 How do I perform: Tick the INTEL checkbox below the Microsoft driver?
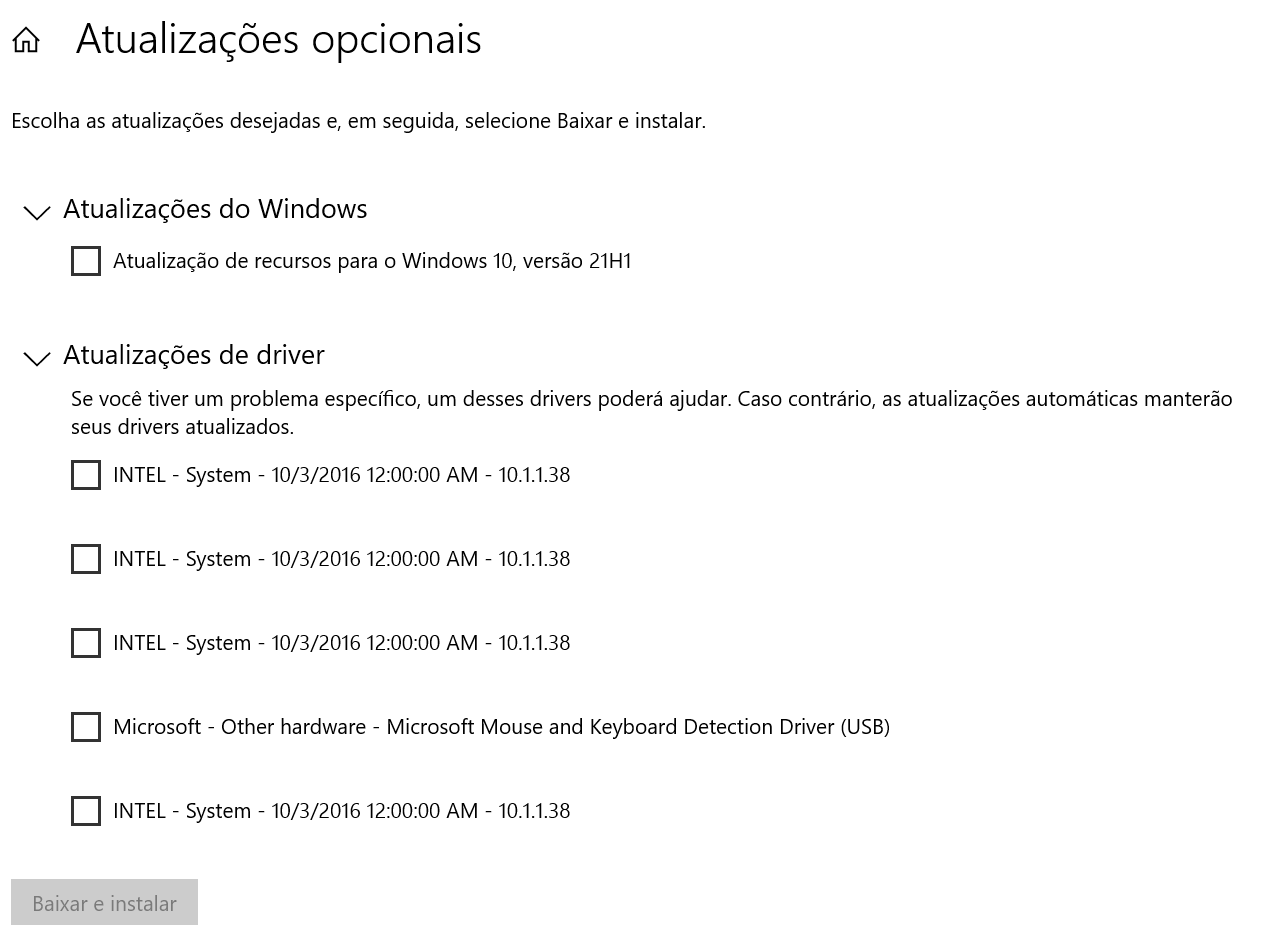pyautogui.click(x=86, y=811)
